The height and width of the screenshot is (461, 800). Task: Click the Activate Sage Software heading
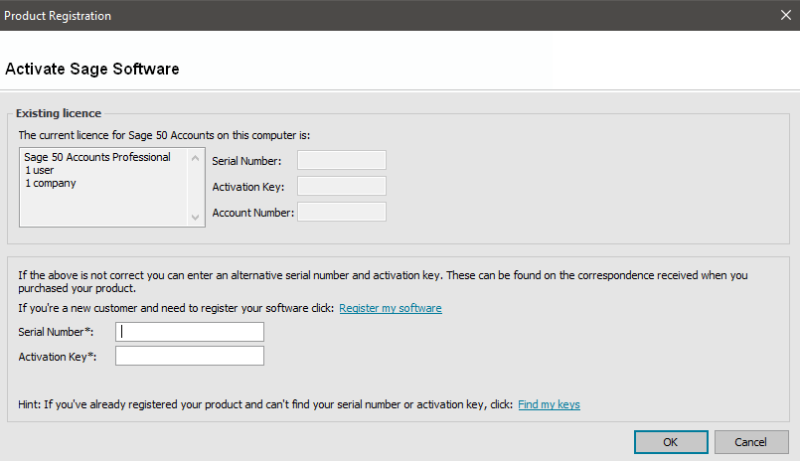click(92, 69)
